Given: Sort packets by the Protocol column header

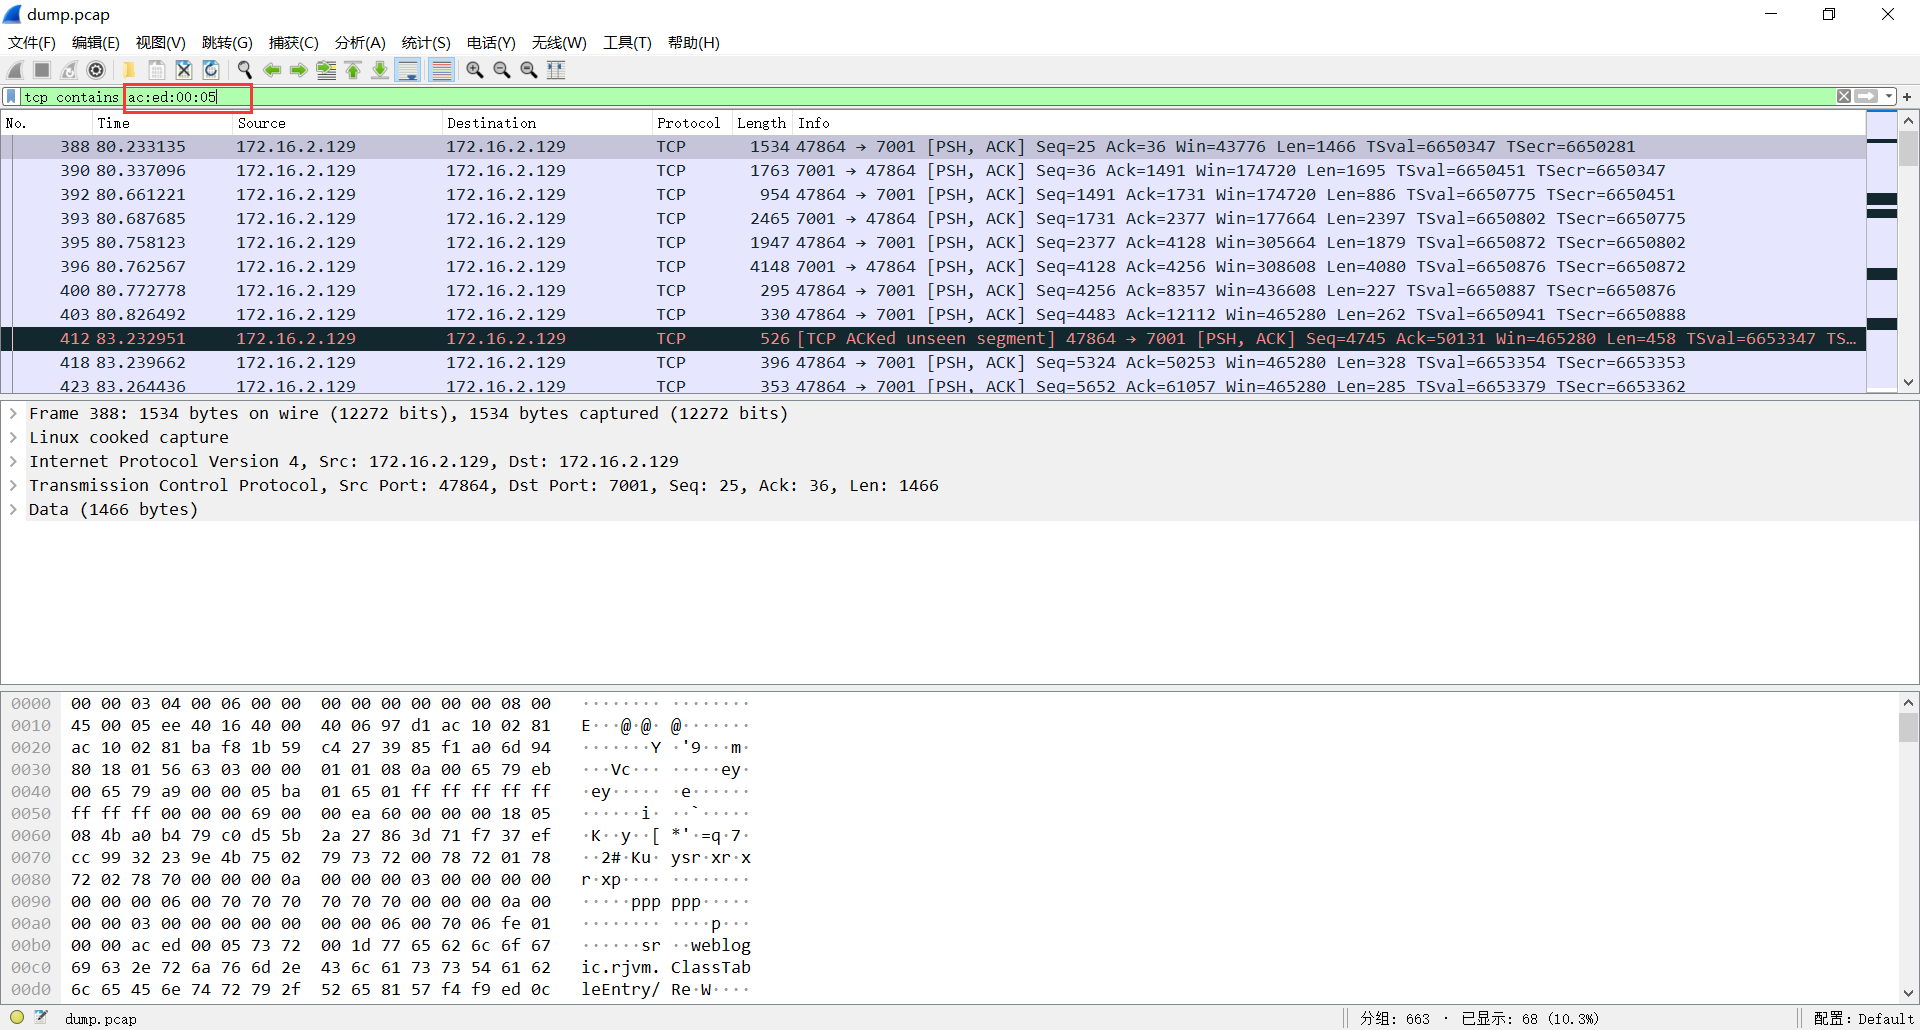Looking at the screenshot, I should (x=690, y=123).
